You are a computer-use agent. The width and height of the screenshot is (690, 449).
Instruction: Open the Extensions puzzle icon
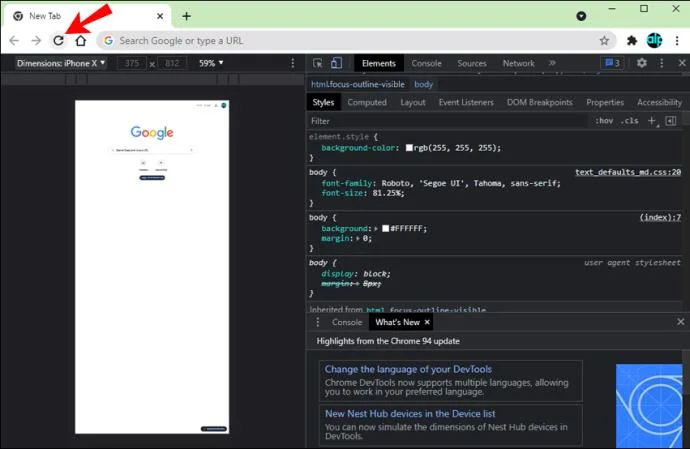pos(632,40)
